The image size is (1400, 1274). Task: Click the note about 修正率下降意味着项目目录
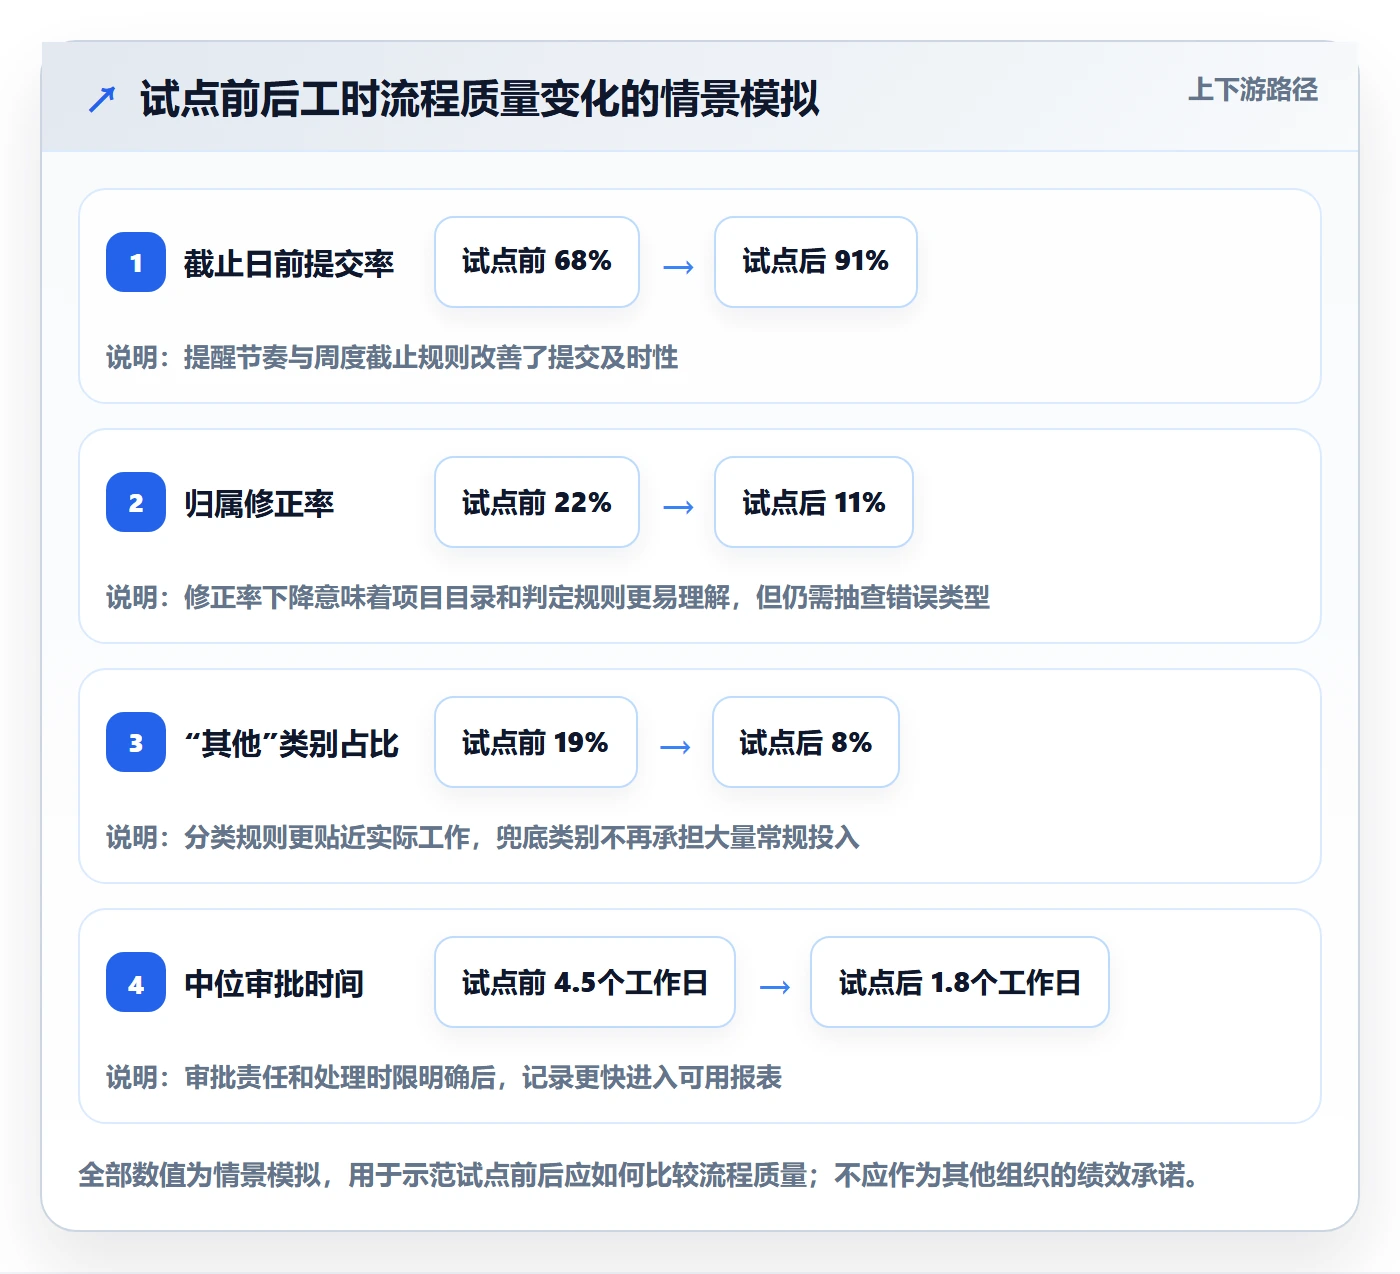548,597
